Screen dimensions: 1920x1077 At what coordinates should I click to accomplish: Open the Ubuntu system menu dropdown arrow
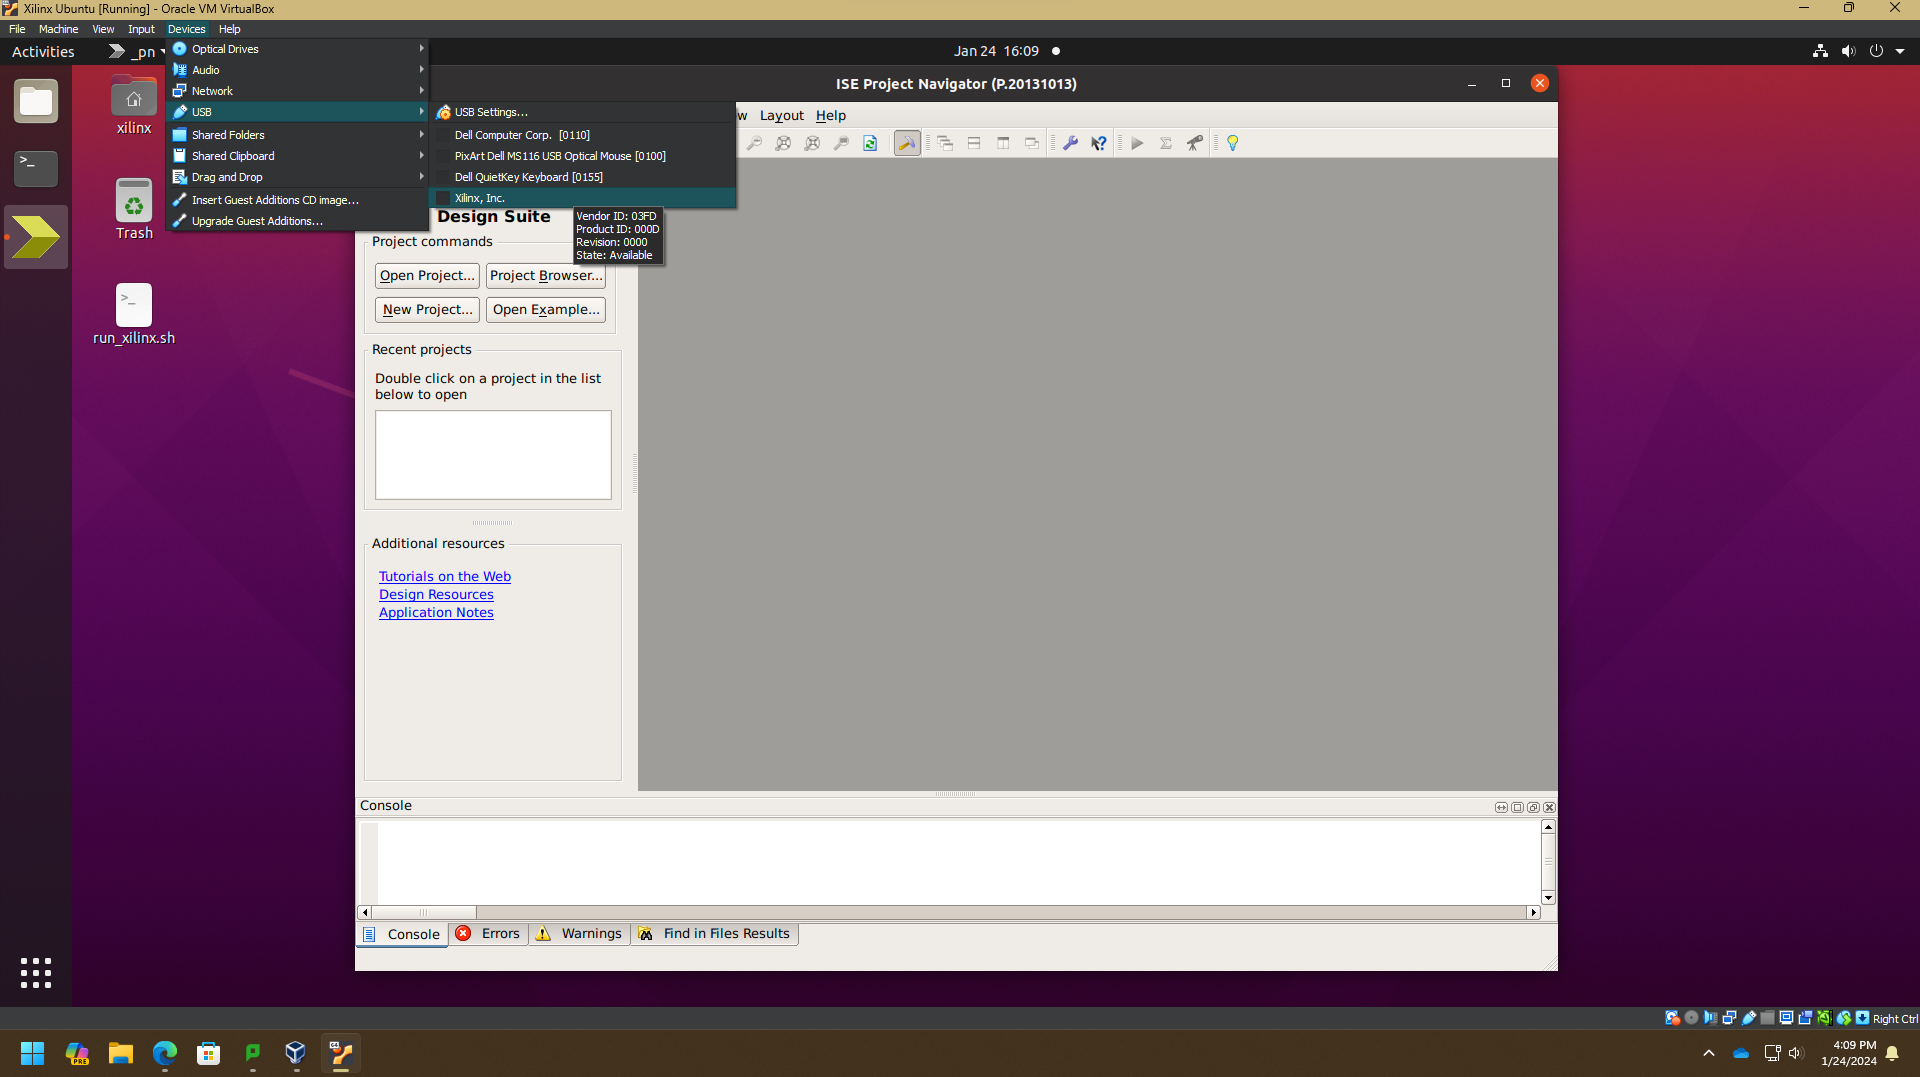[x=1900, y=51]
